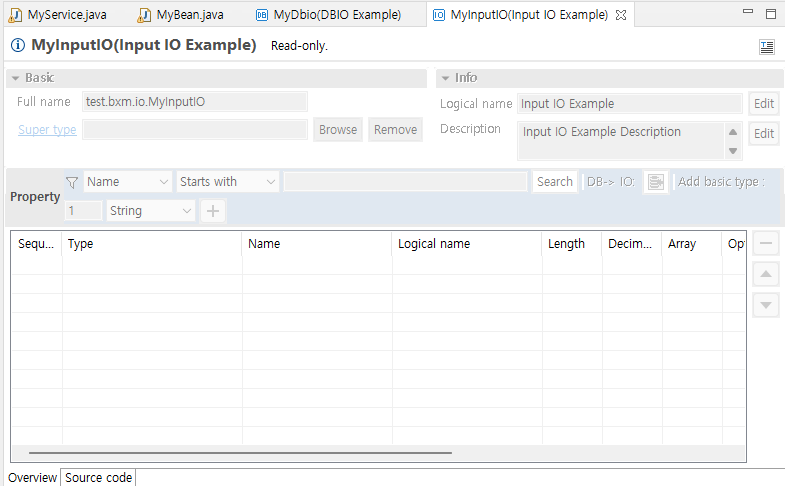The image size is (785, 486).
Task: Click the form layout icon at top right
Action: pos(767,47)
